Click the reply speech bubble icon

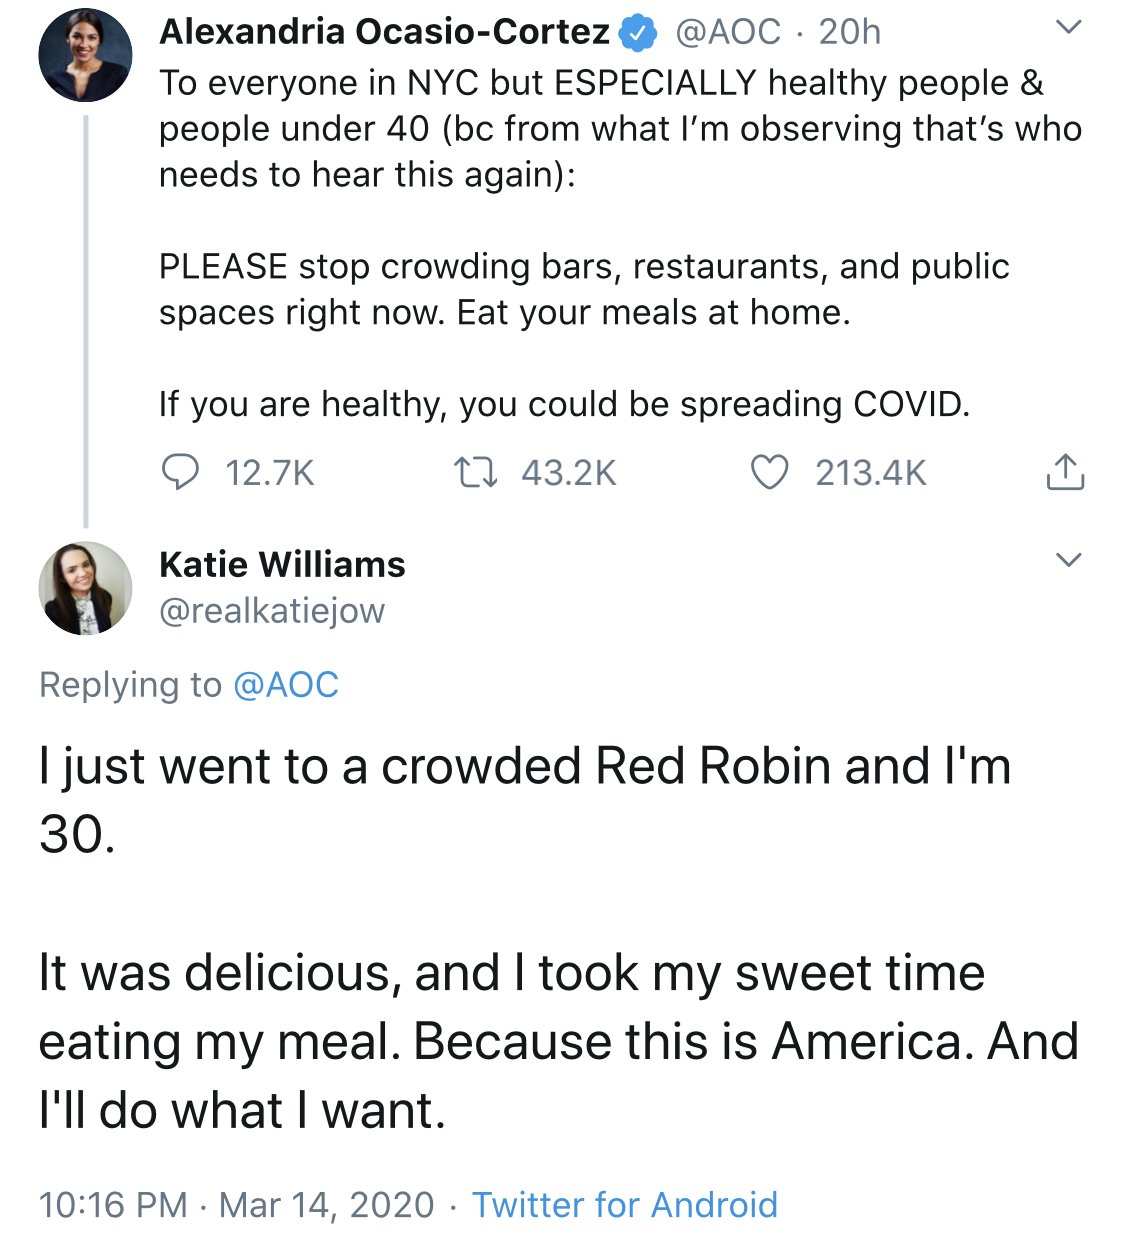[180, 472]
